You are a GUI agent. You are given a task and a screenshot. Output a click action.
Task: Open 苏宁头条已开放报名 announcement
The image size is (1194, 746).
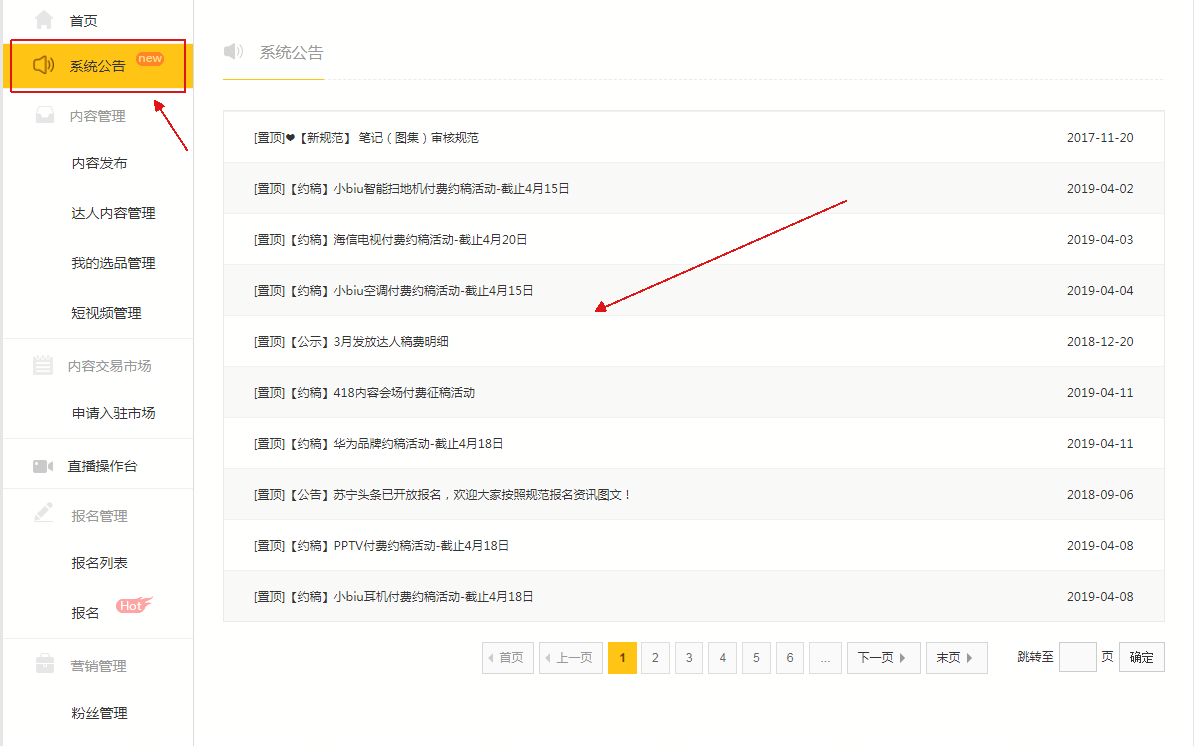point(442,495)
